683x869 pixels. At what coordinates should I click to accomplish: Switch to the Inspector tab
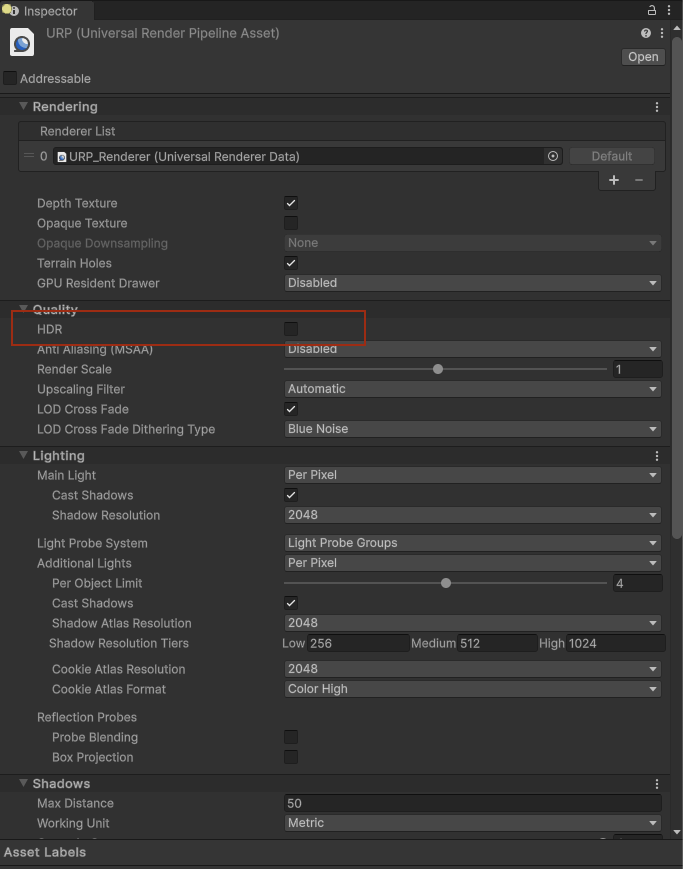point(45,12)
